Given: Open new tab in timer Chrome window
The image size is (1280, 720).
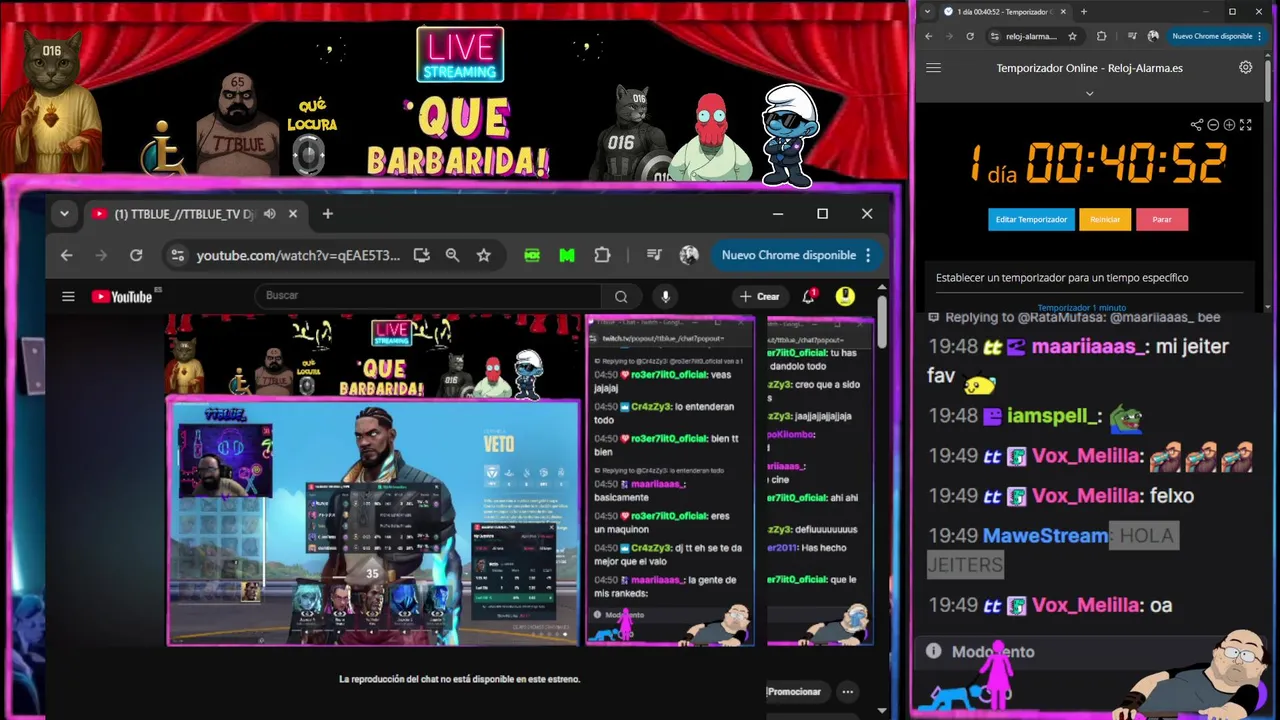Looking at the screenshot, I should 1084,12.
